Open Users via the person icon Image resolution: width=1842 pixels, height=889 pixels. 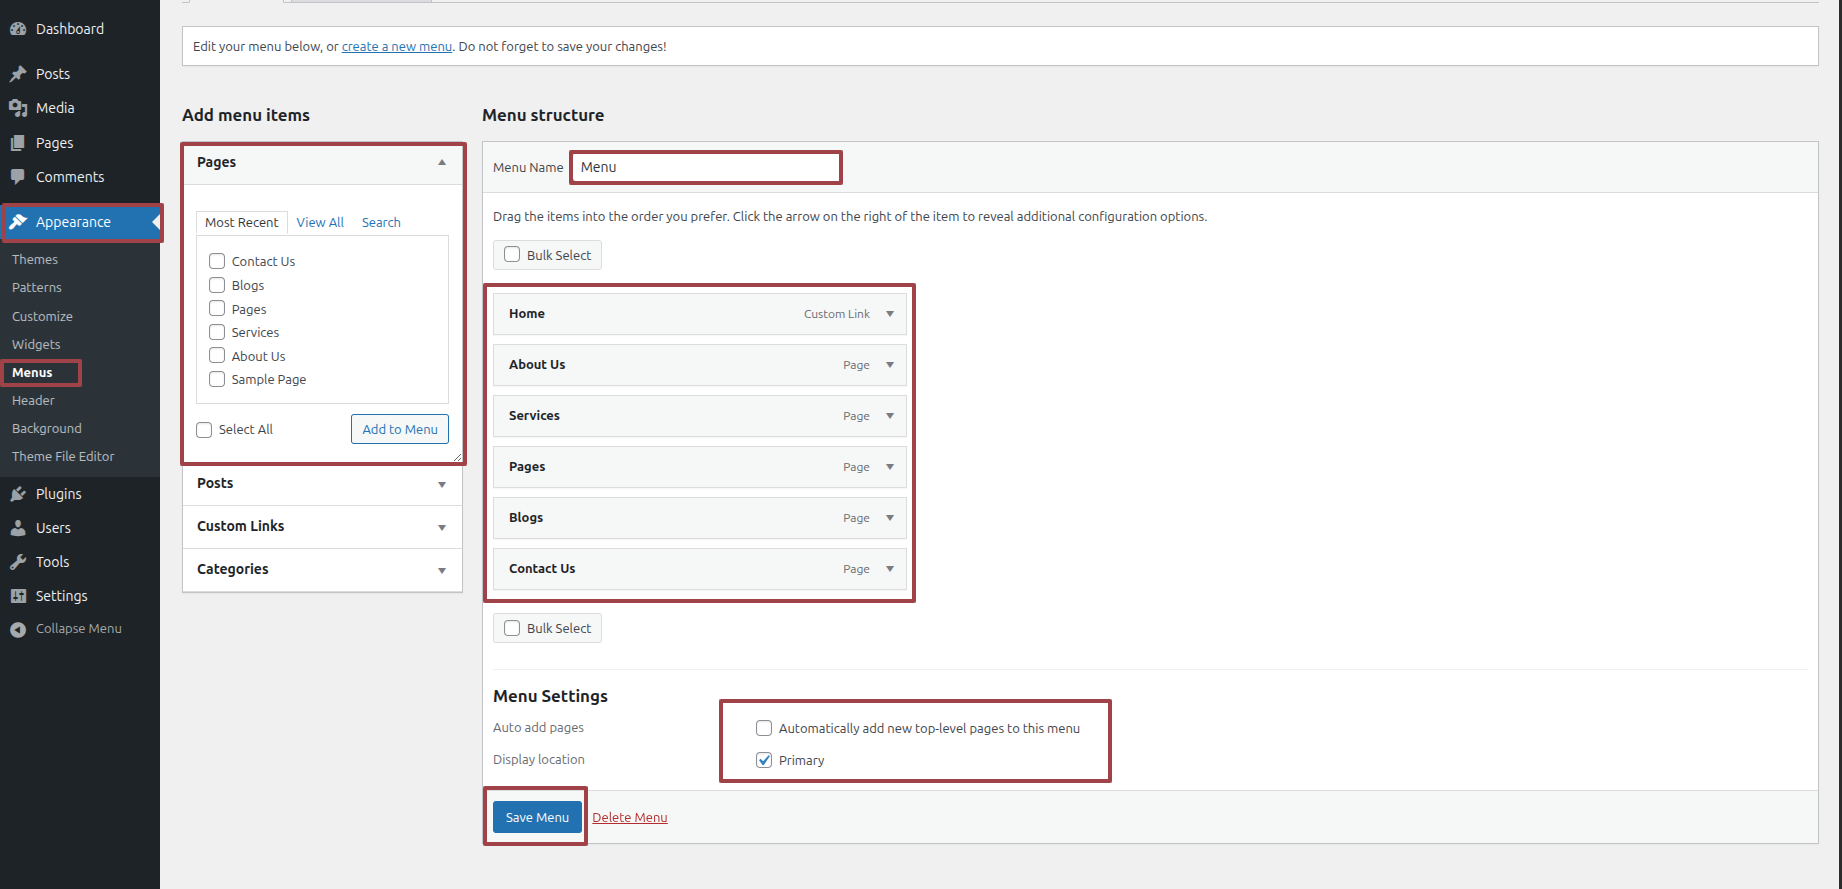coord(18,528)
